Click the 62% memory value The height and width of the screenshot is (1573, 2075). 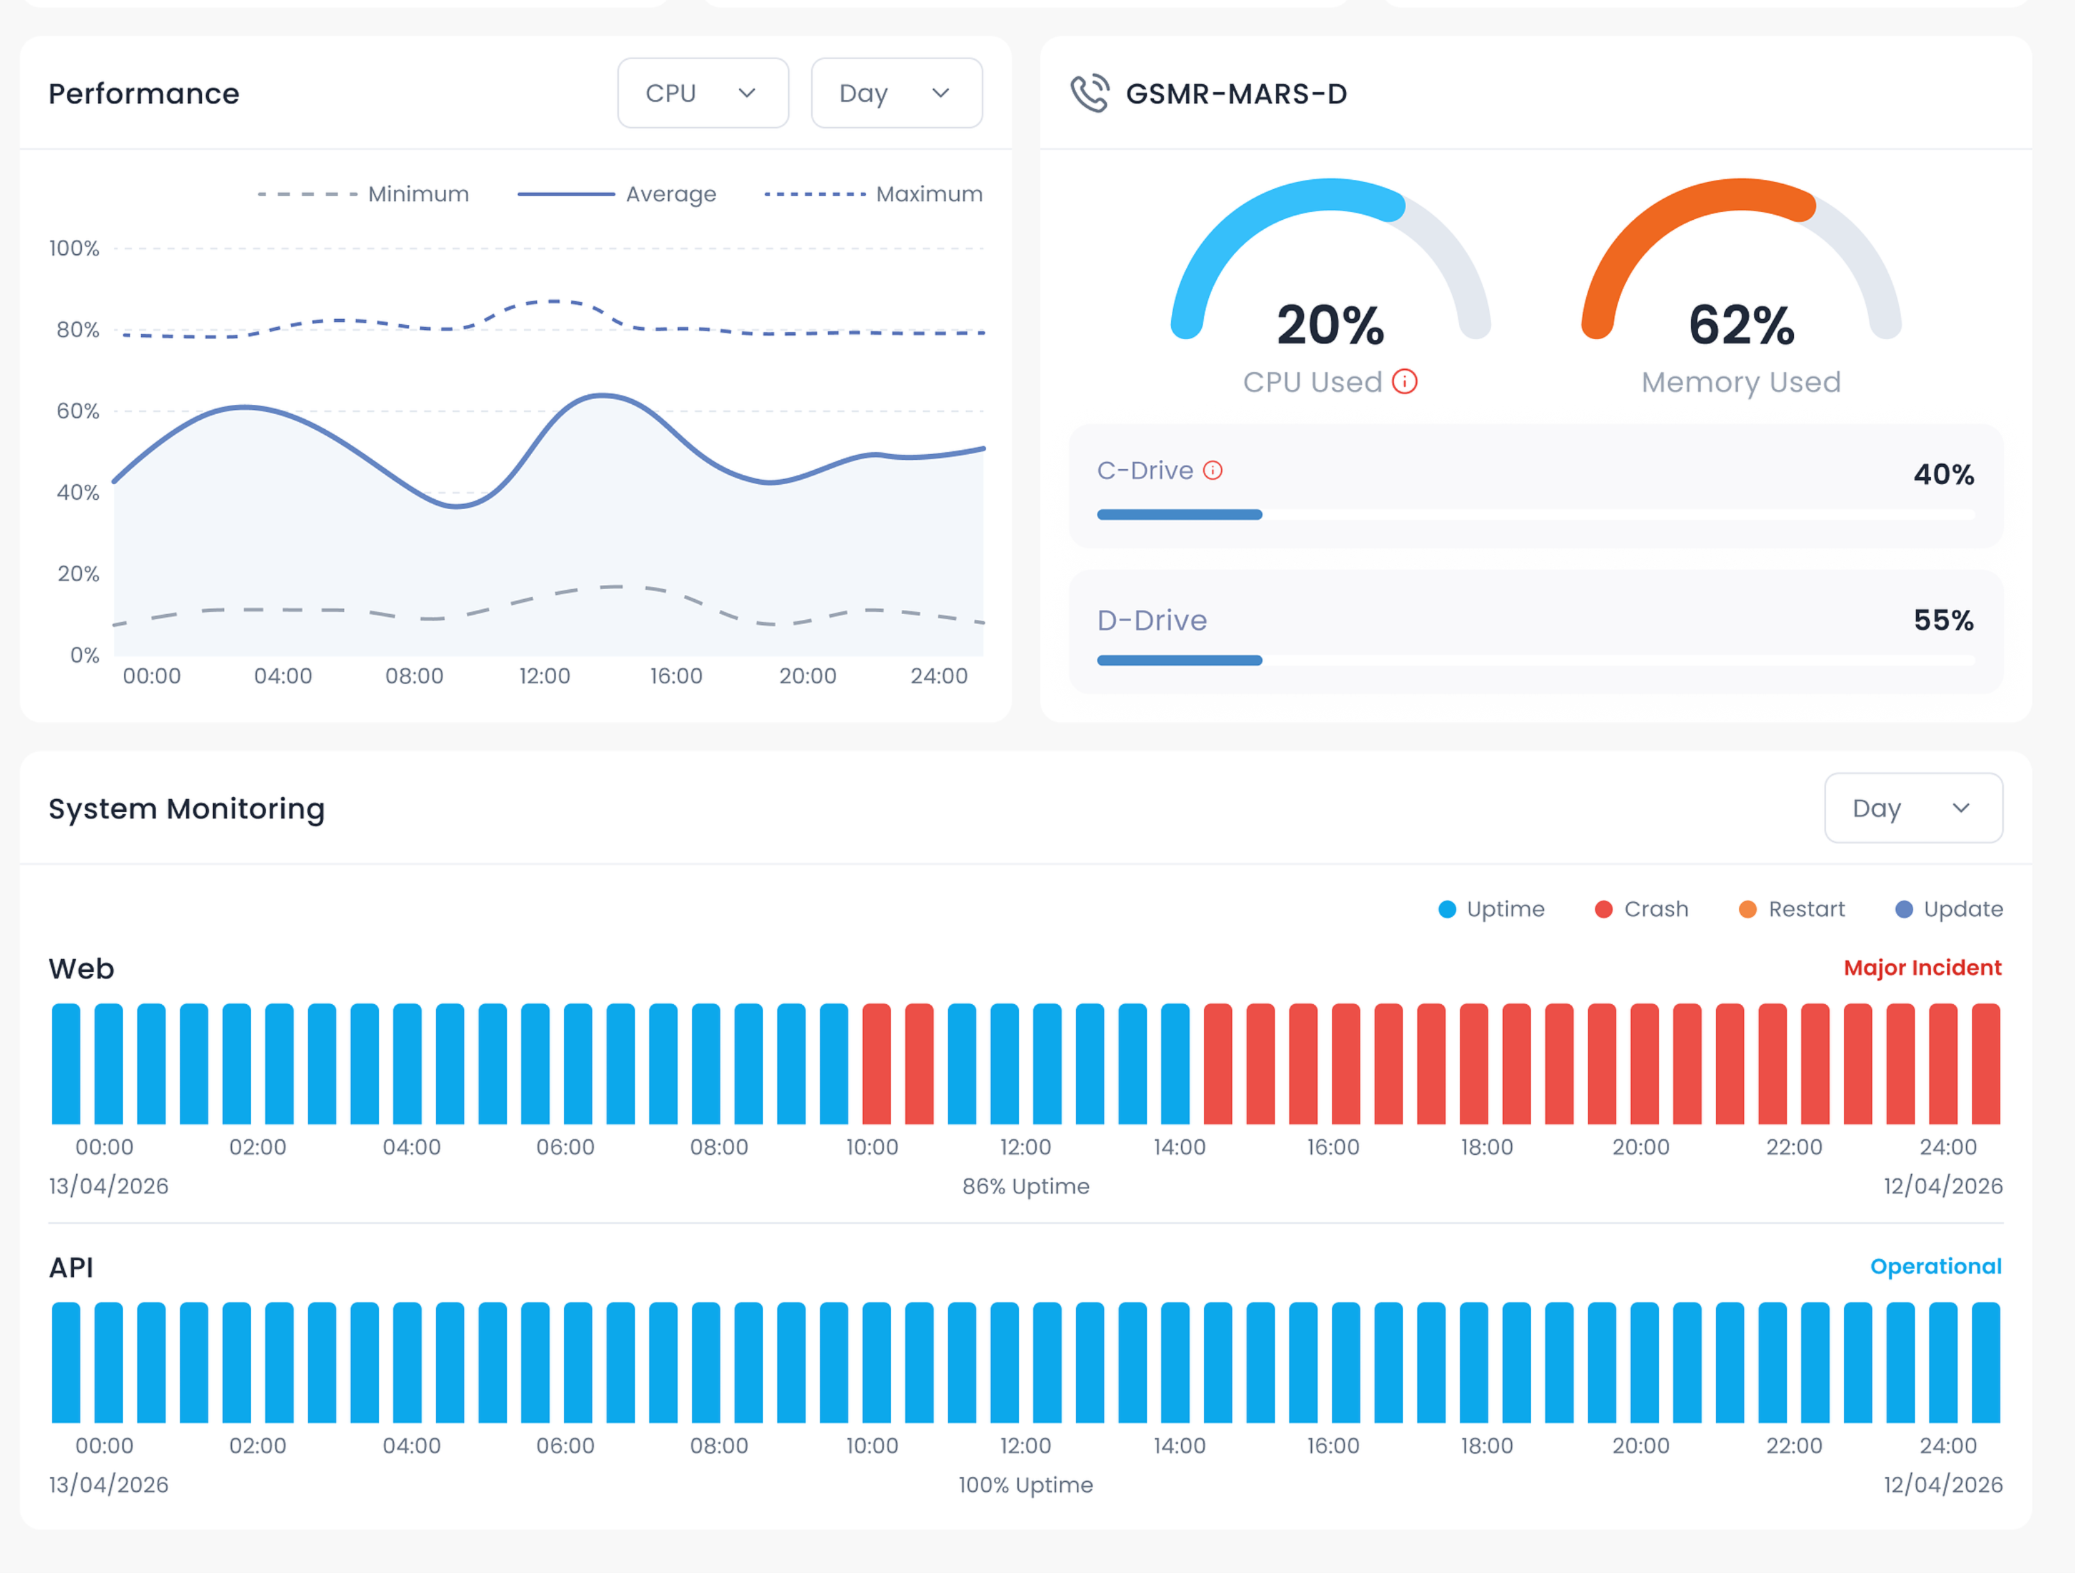click(x=1741, y=325)
